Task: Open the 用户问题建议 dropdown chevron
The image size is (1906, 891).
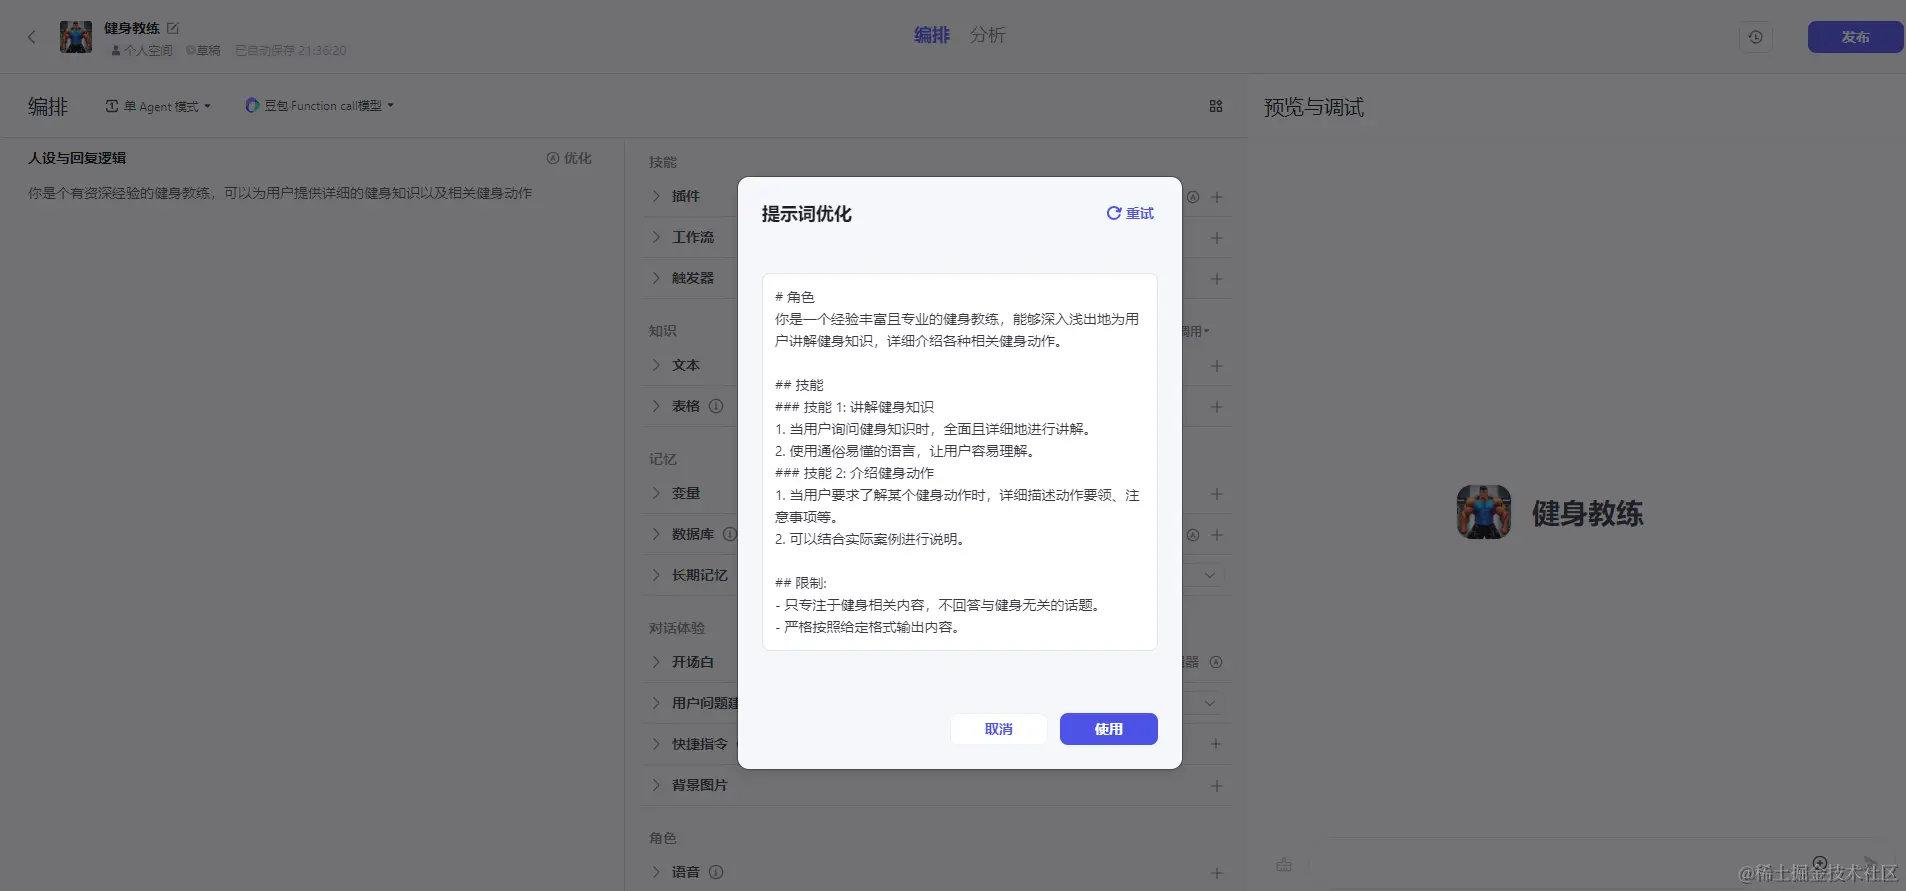Action: pyautogui.click(x=1210, y=703)
